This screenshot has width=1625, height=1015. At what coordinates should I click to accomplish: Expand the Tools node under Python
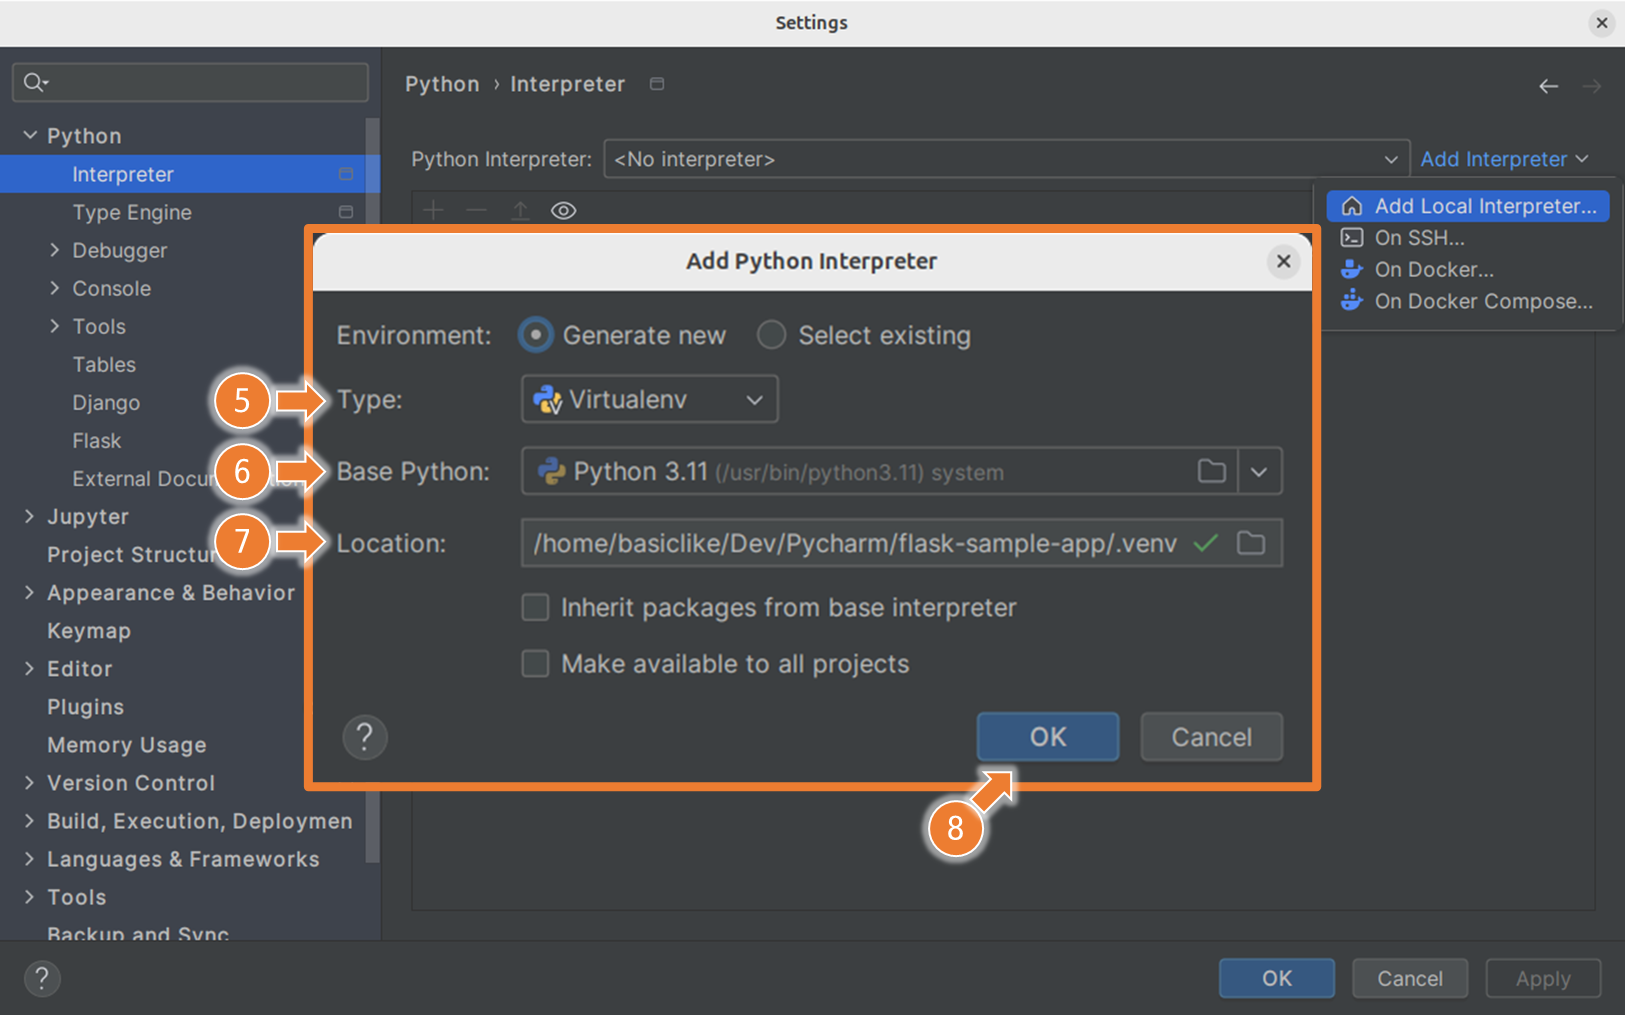click(x=55, y=326)
